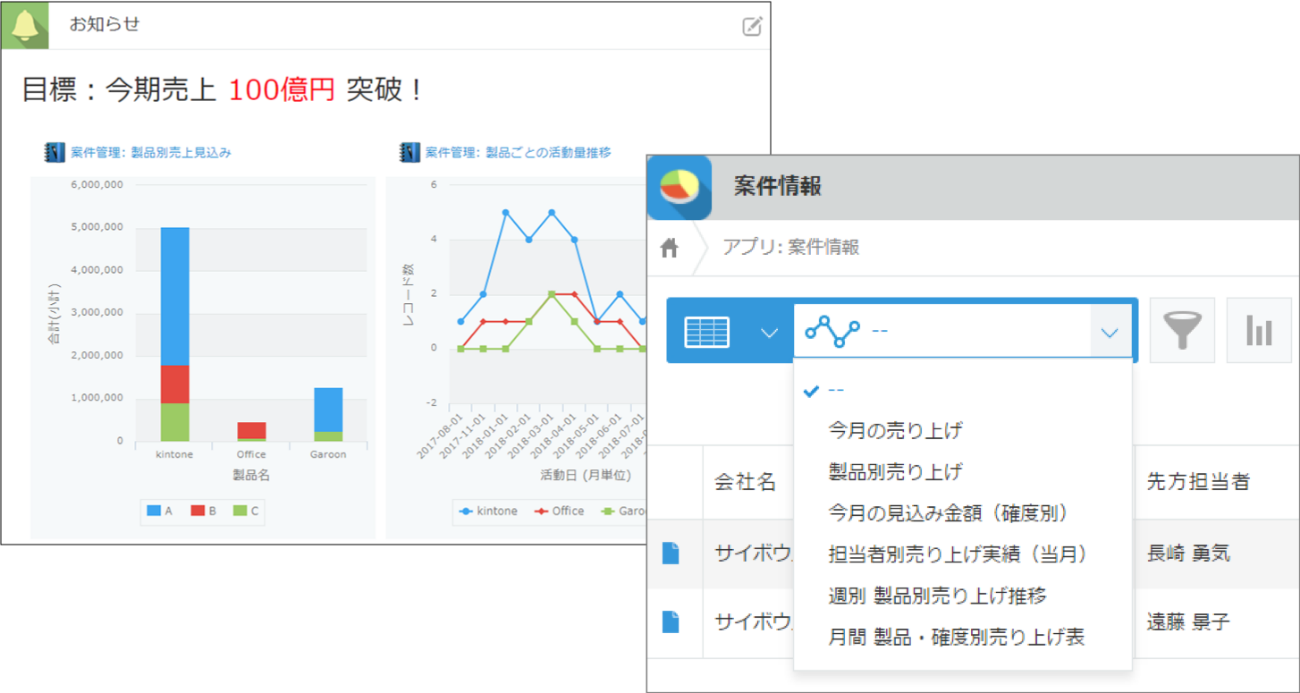This screenshot has height=693, width=1300.
Task: Toggle legend series B in bar chart
Action: coord(203,511)
